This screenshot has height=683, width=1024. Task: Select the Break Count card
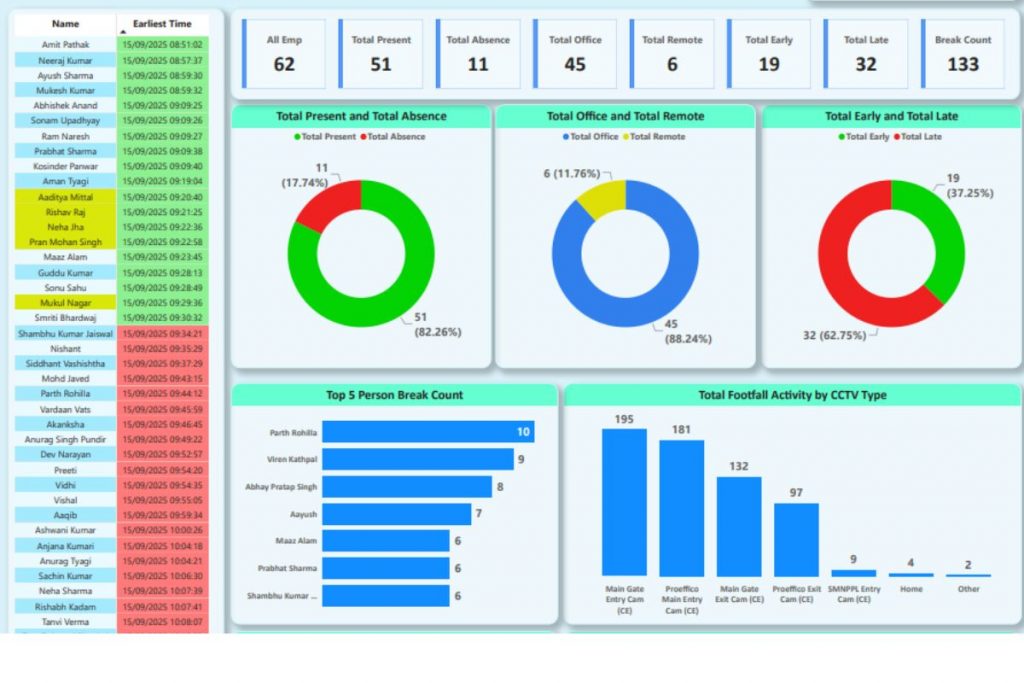click(x=962, y=53)
